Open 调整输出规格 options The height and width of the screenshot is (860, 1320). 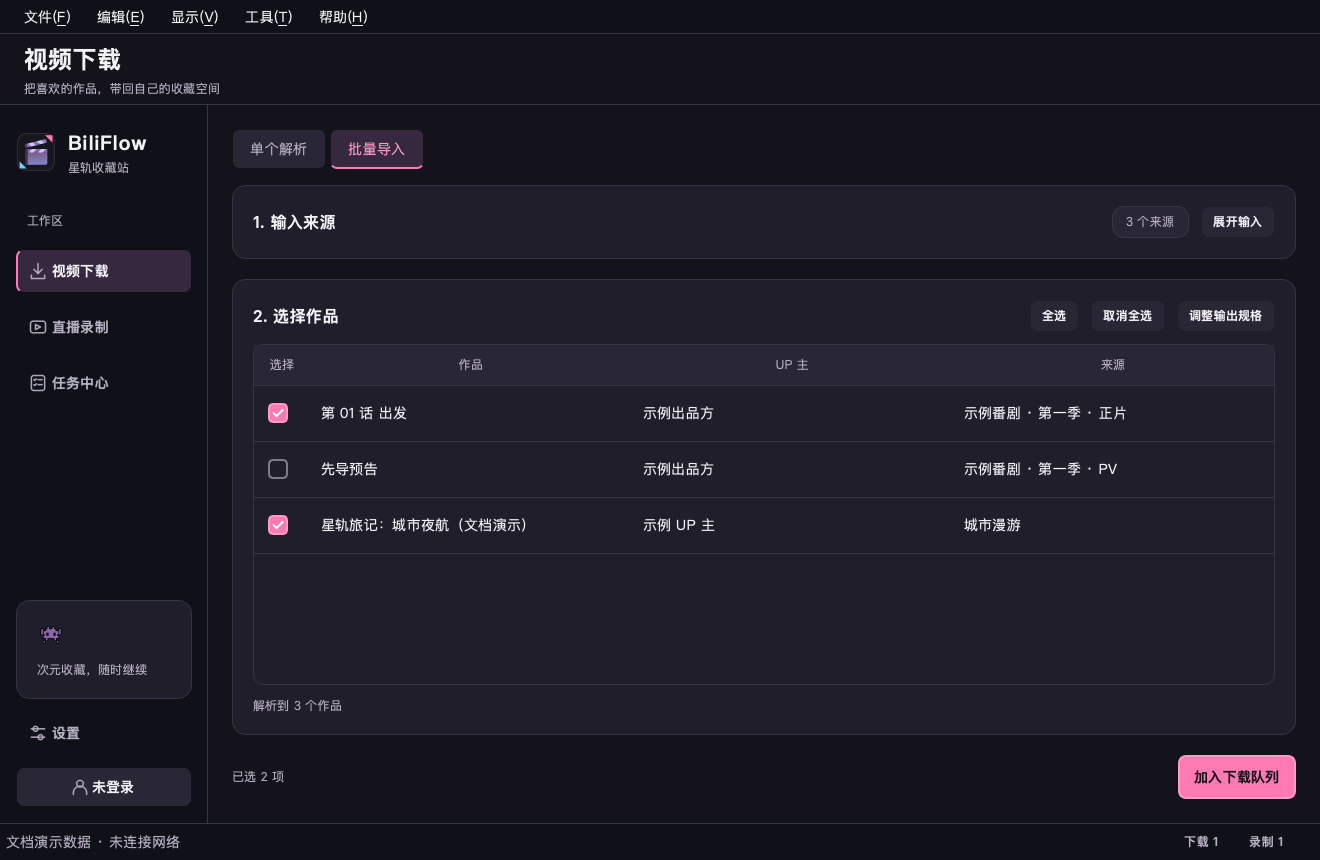click(x=1225, y=316)
